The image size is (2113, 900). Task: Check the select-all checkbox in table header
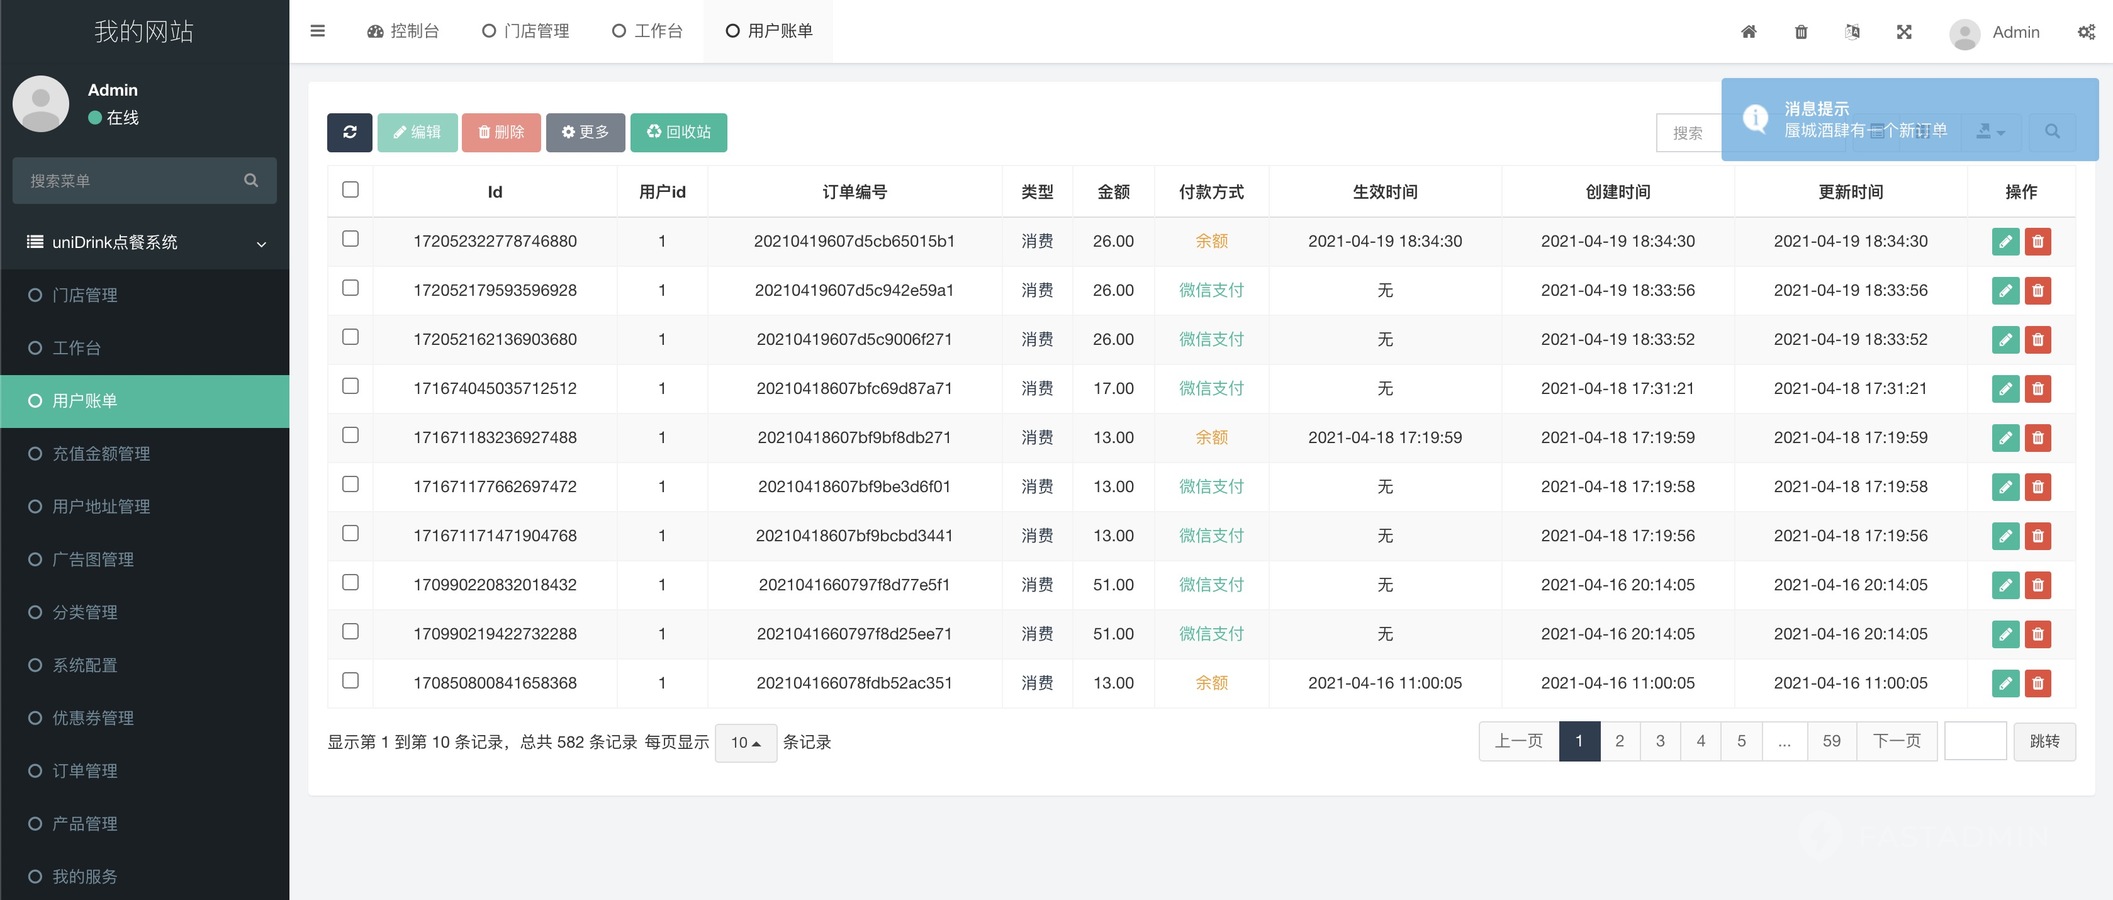point(350,190)
